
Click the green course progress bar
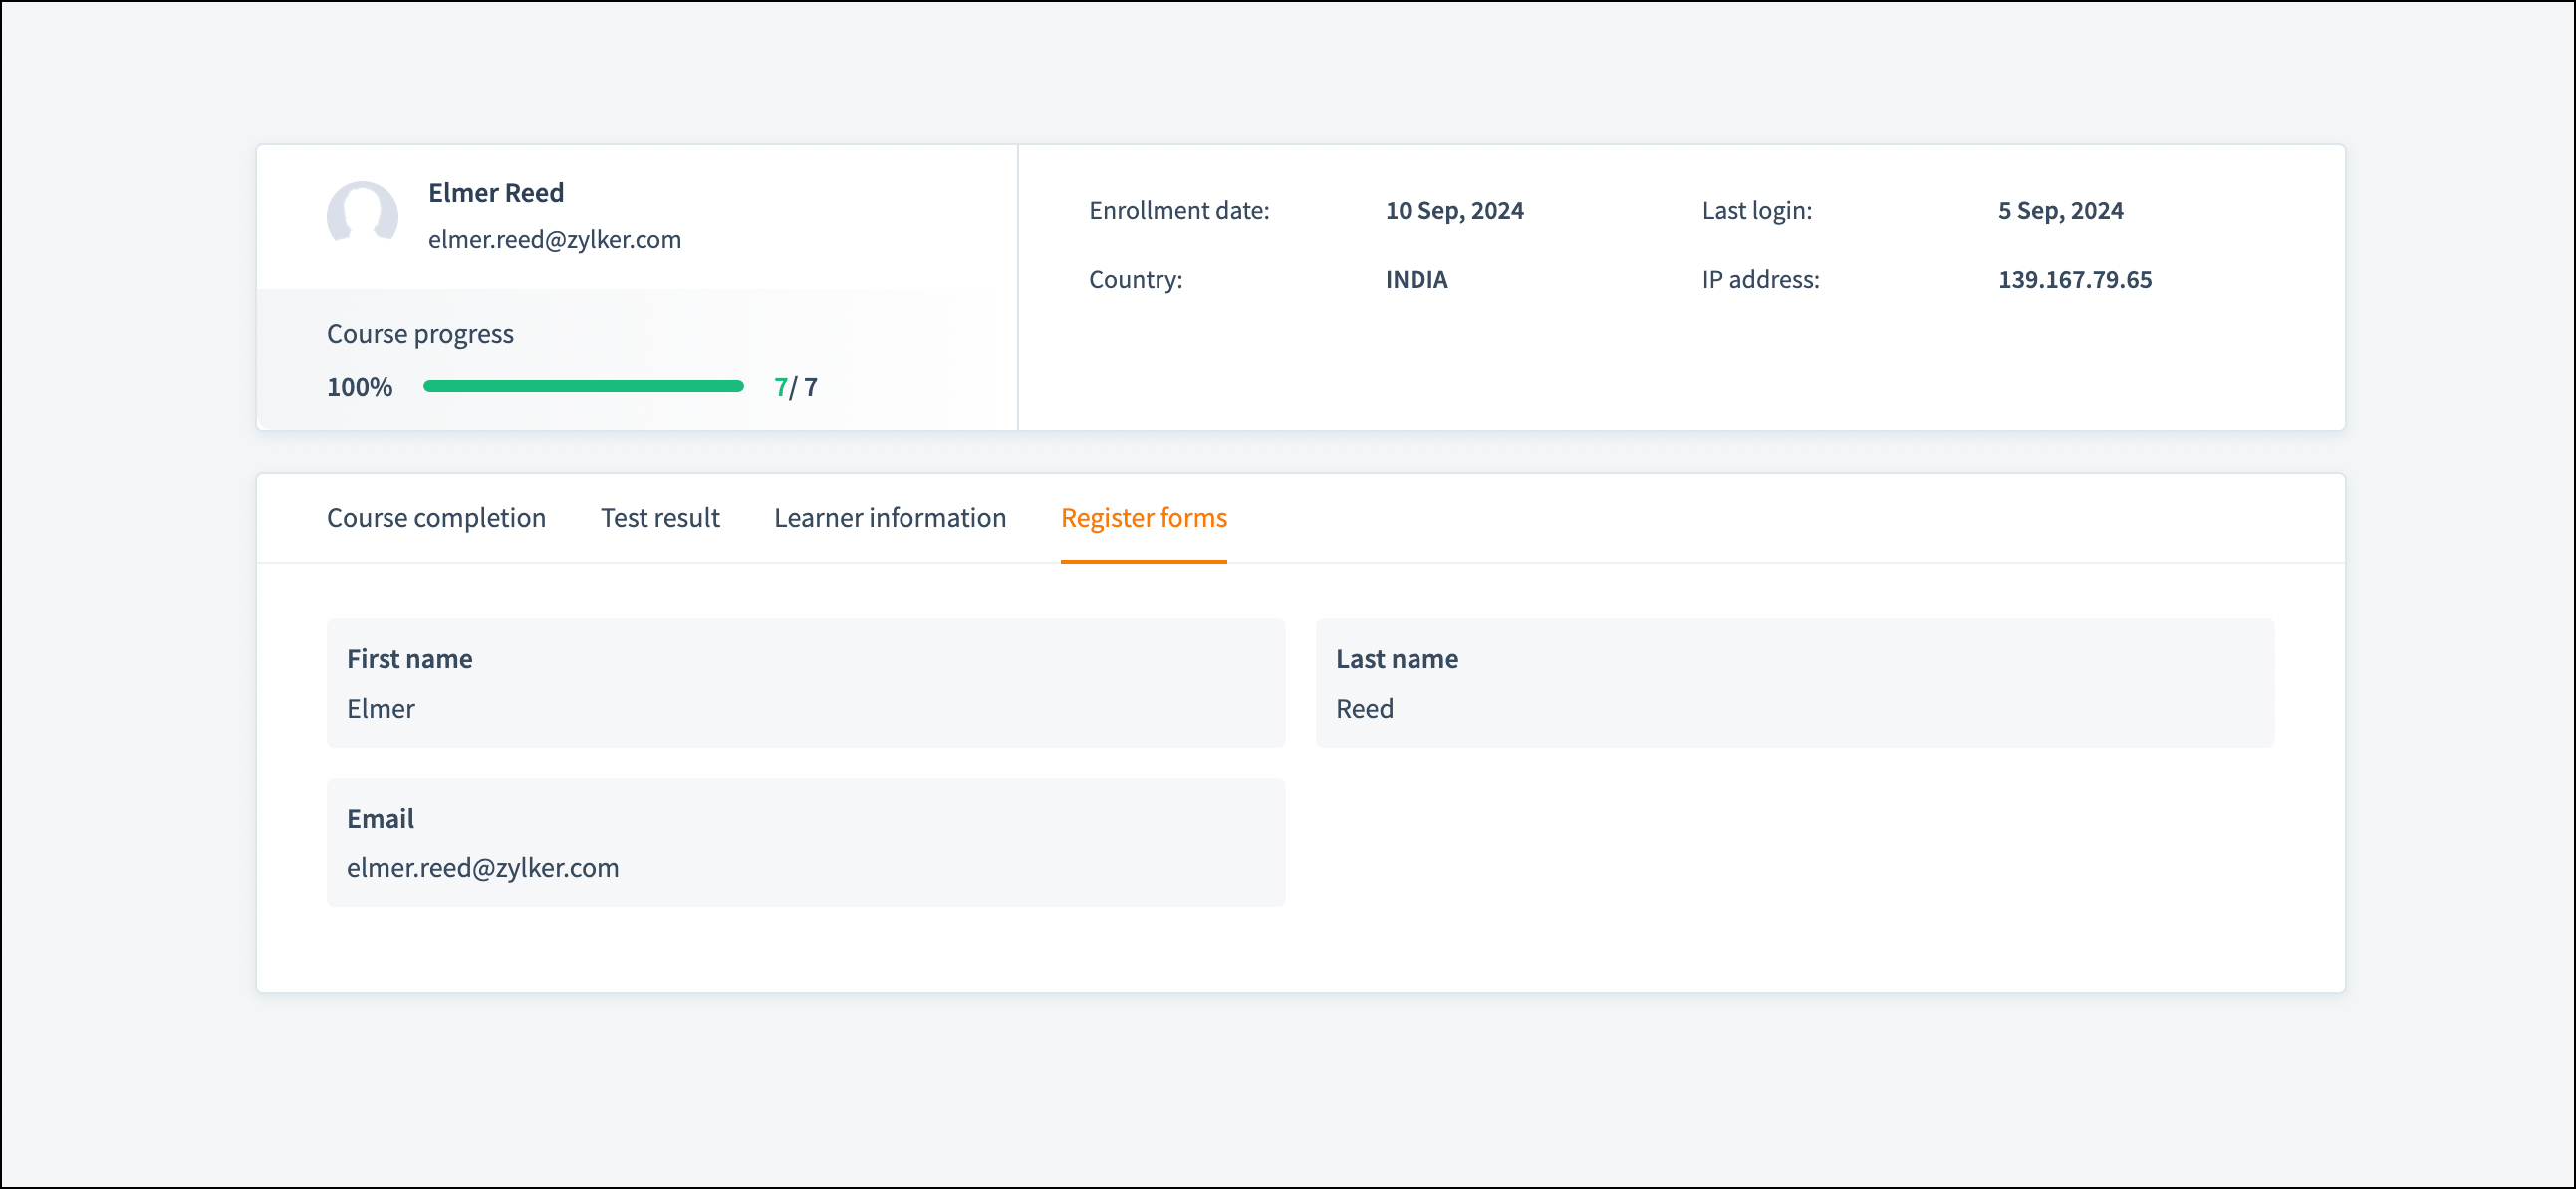pos(583,387)
